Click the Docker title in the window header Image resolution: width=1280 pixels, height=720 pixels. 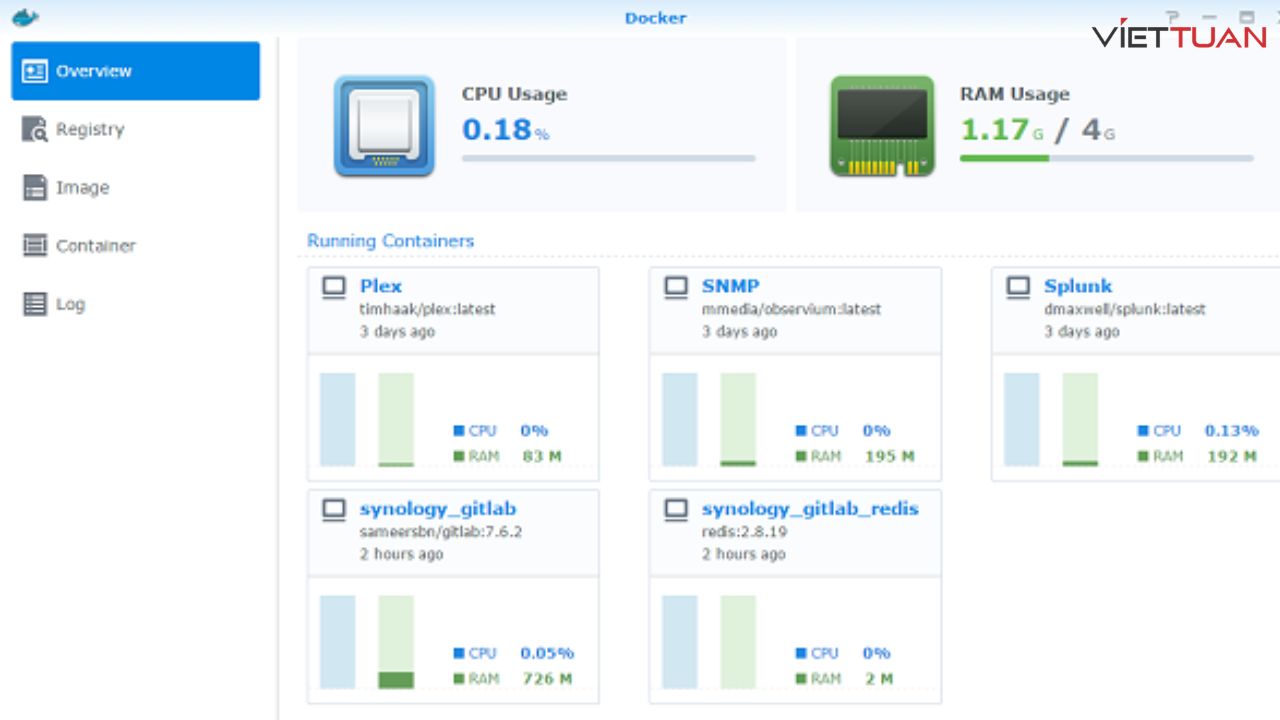click(656, 17)
